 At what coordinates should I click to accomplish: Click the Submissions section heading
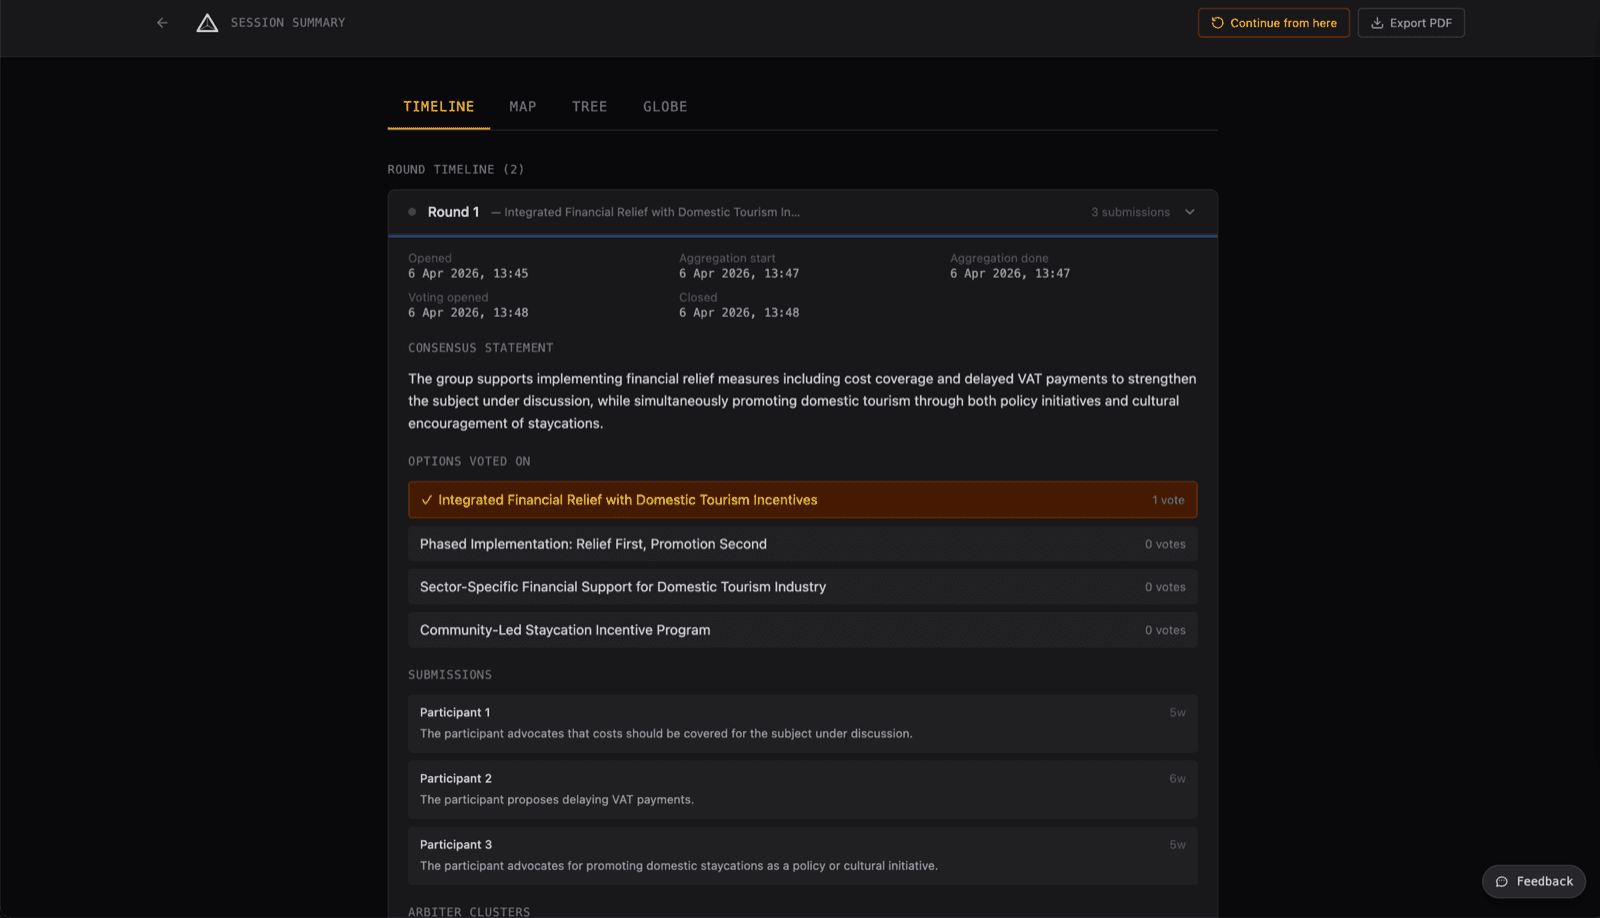tap(450, 675)
